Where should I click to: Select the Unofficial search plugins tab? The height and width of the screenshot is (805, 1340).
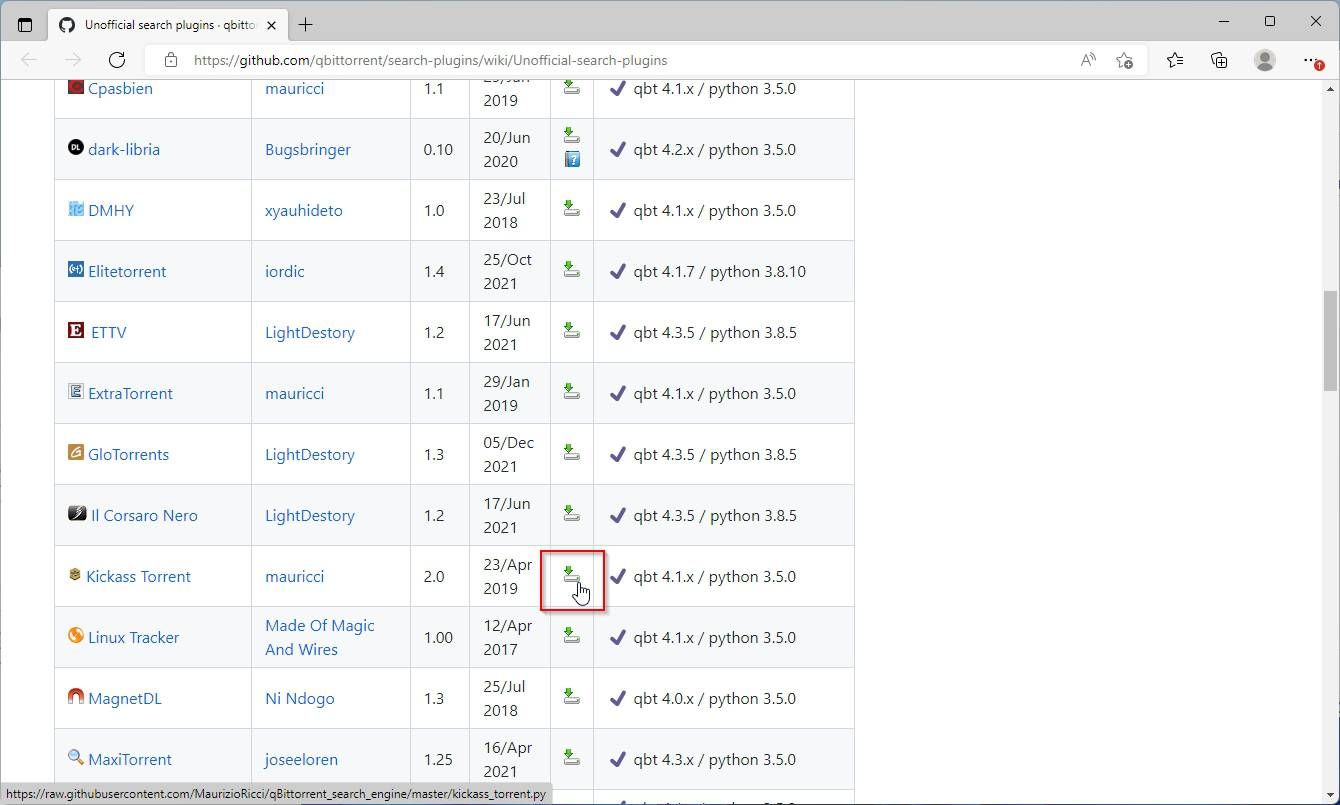[x=165, y=22]
